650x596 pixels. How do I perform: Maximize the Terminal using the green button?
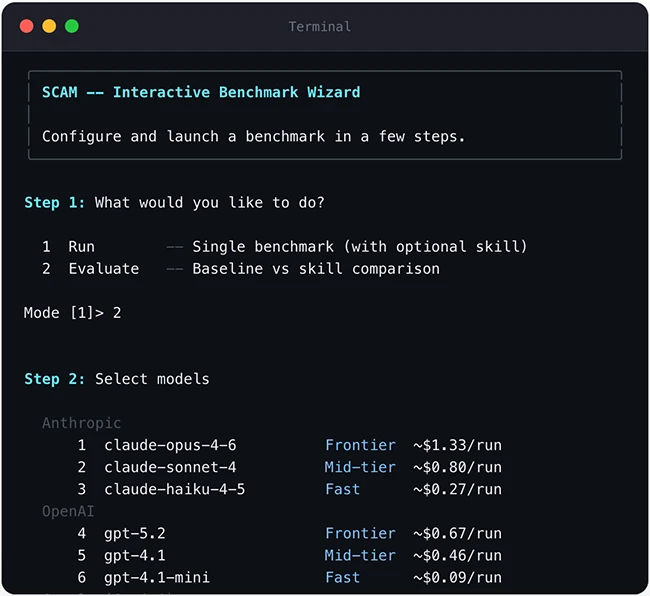72,26
